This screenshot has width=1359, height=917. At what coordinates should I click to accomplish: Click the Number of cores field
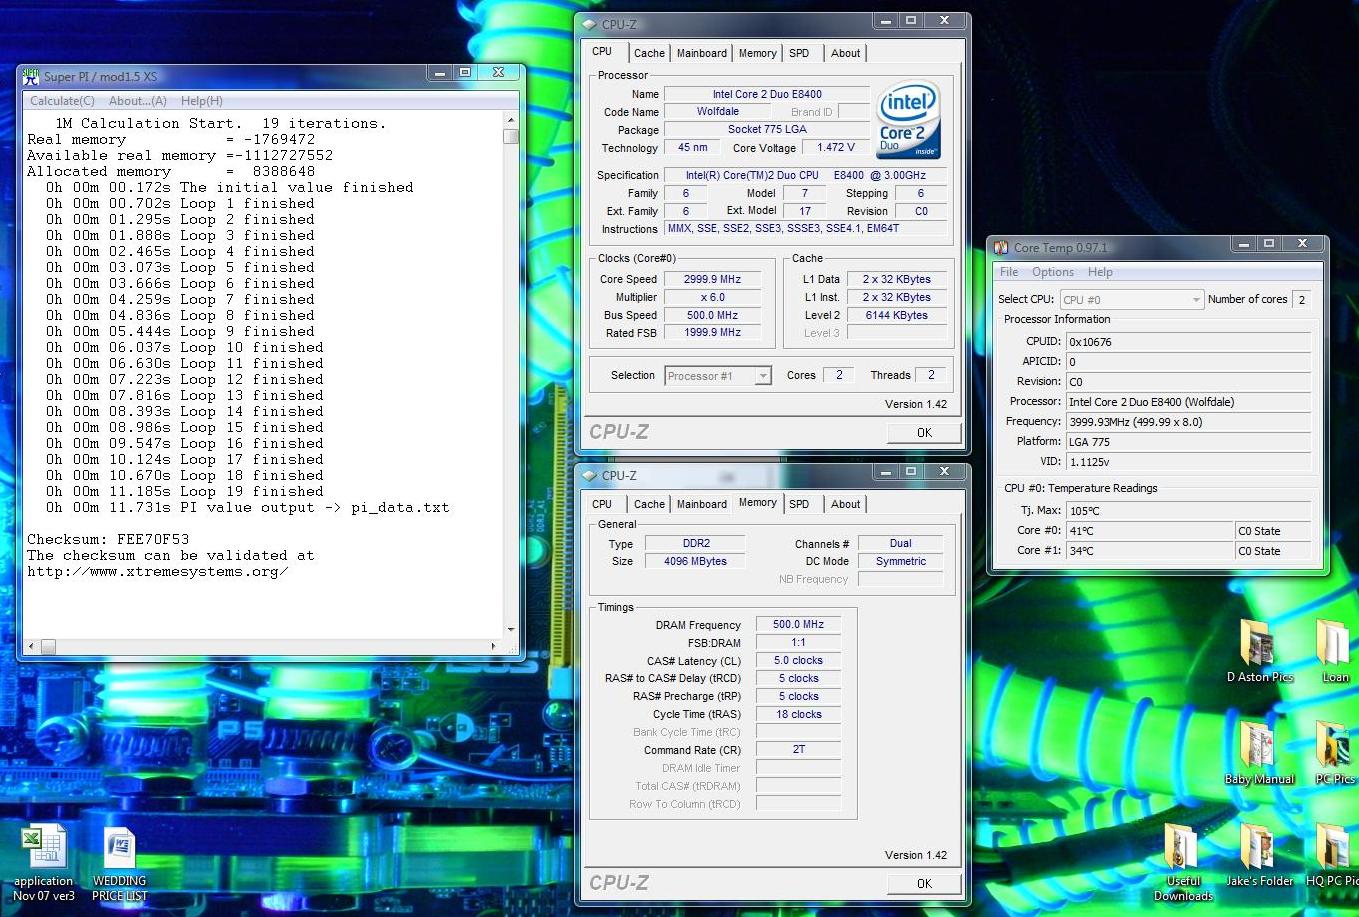pyautogui.click(x=1302, y=299)
